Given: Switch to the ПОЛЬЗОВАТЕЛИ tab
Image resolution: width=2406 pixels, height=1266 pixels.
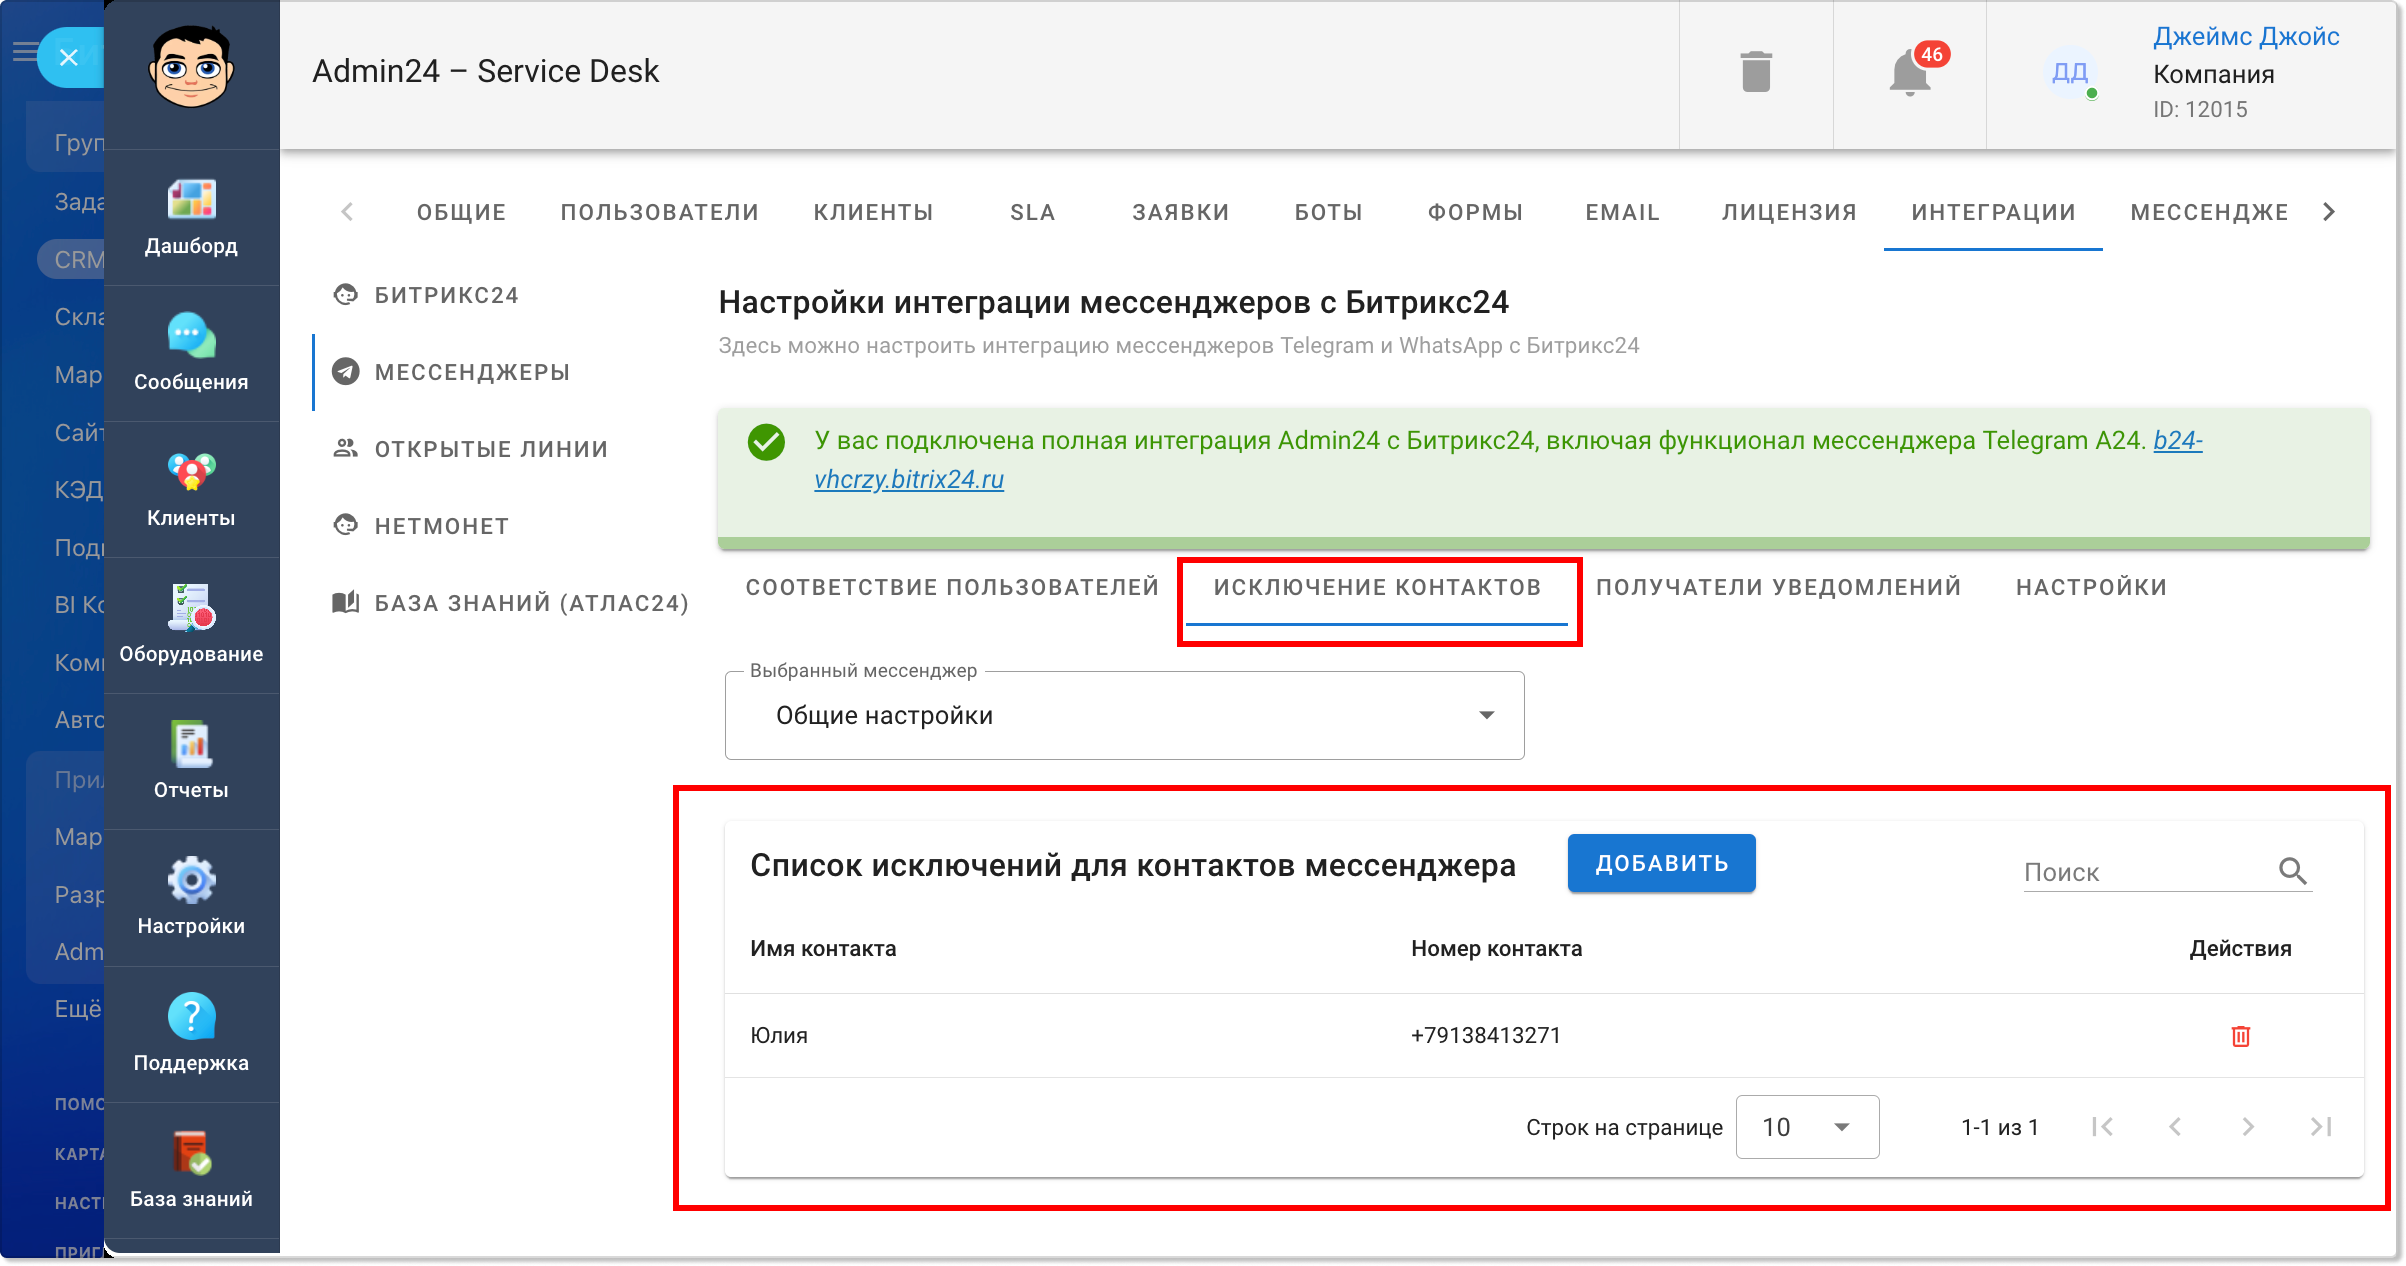Looking at the screenshot, I should (660, 212).
